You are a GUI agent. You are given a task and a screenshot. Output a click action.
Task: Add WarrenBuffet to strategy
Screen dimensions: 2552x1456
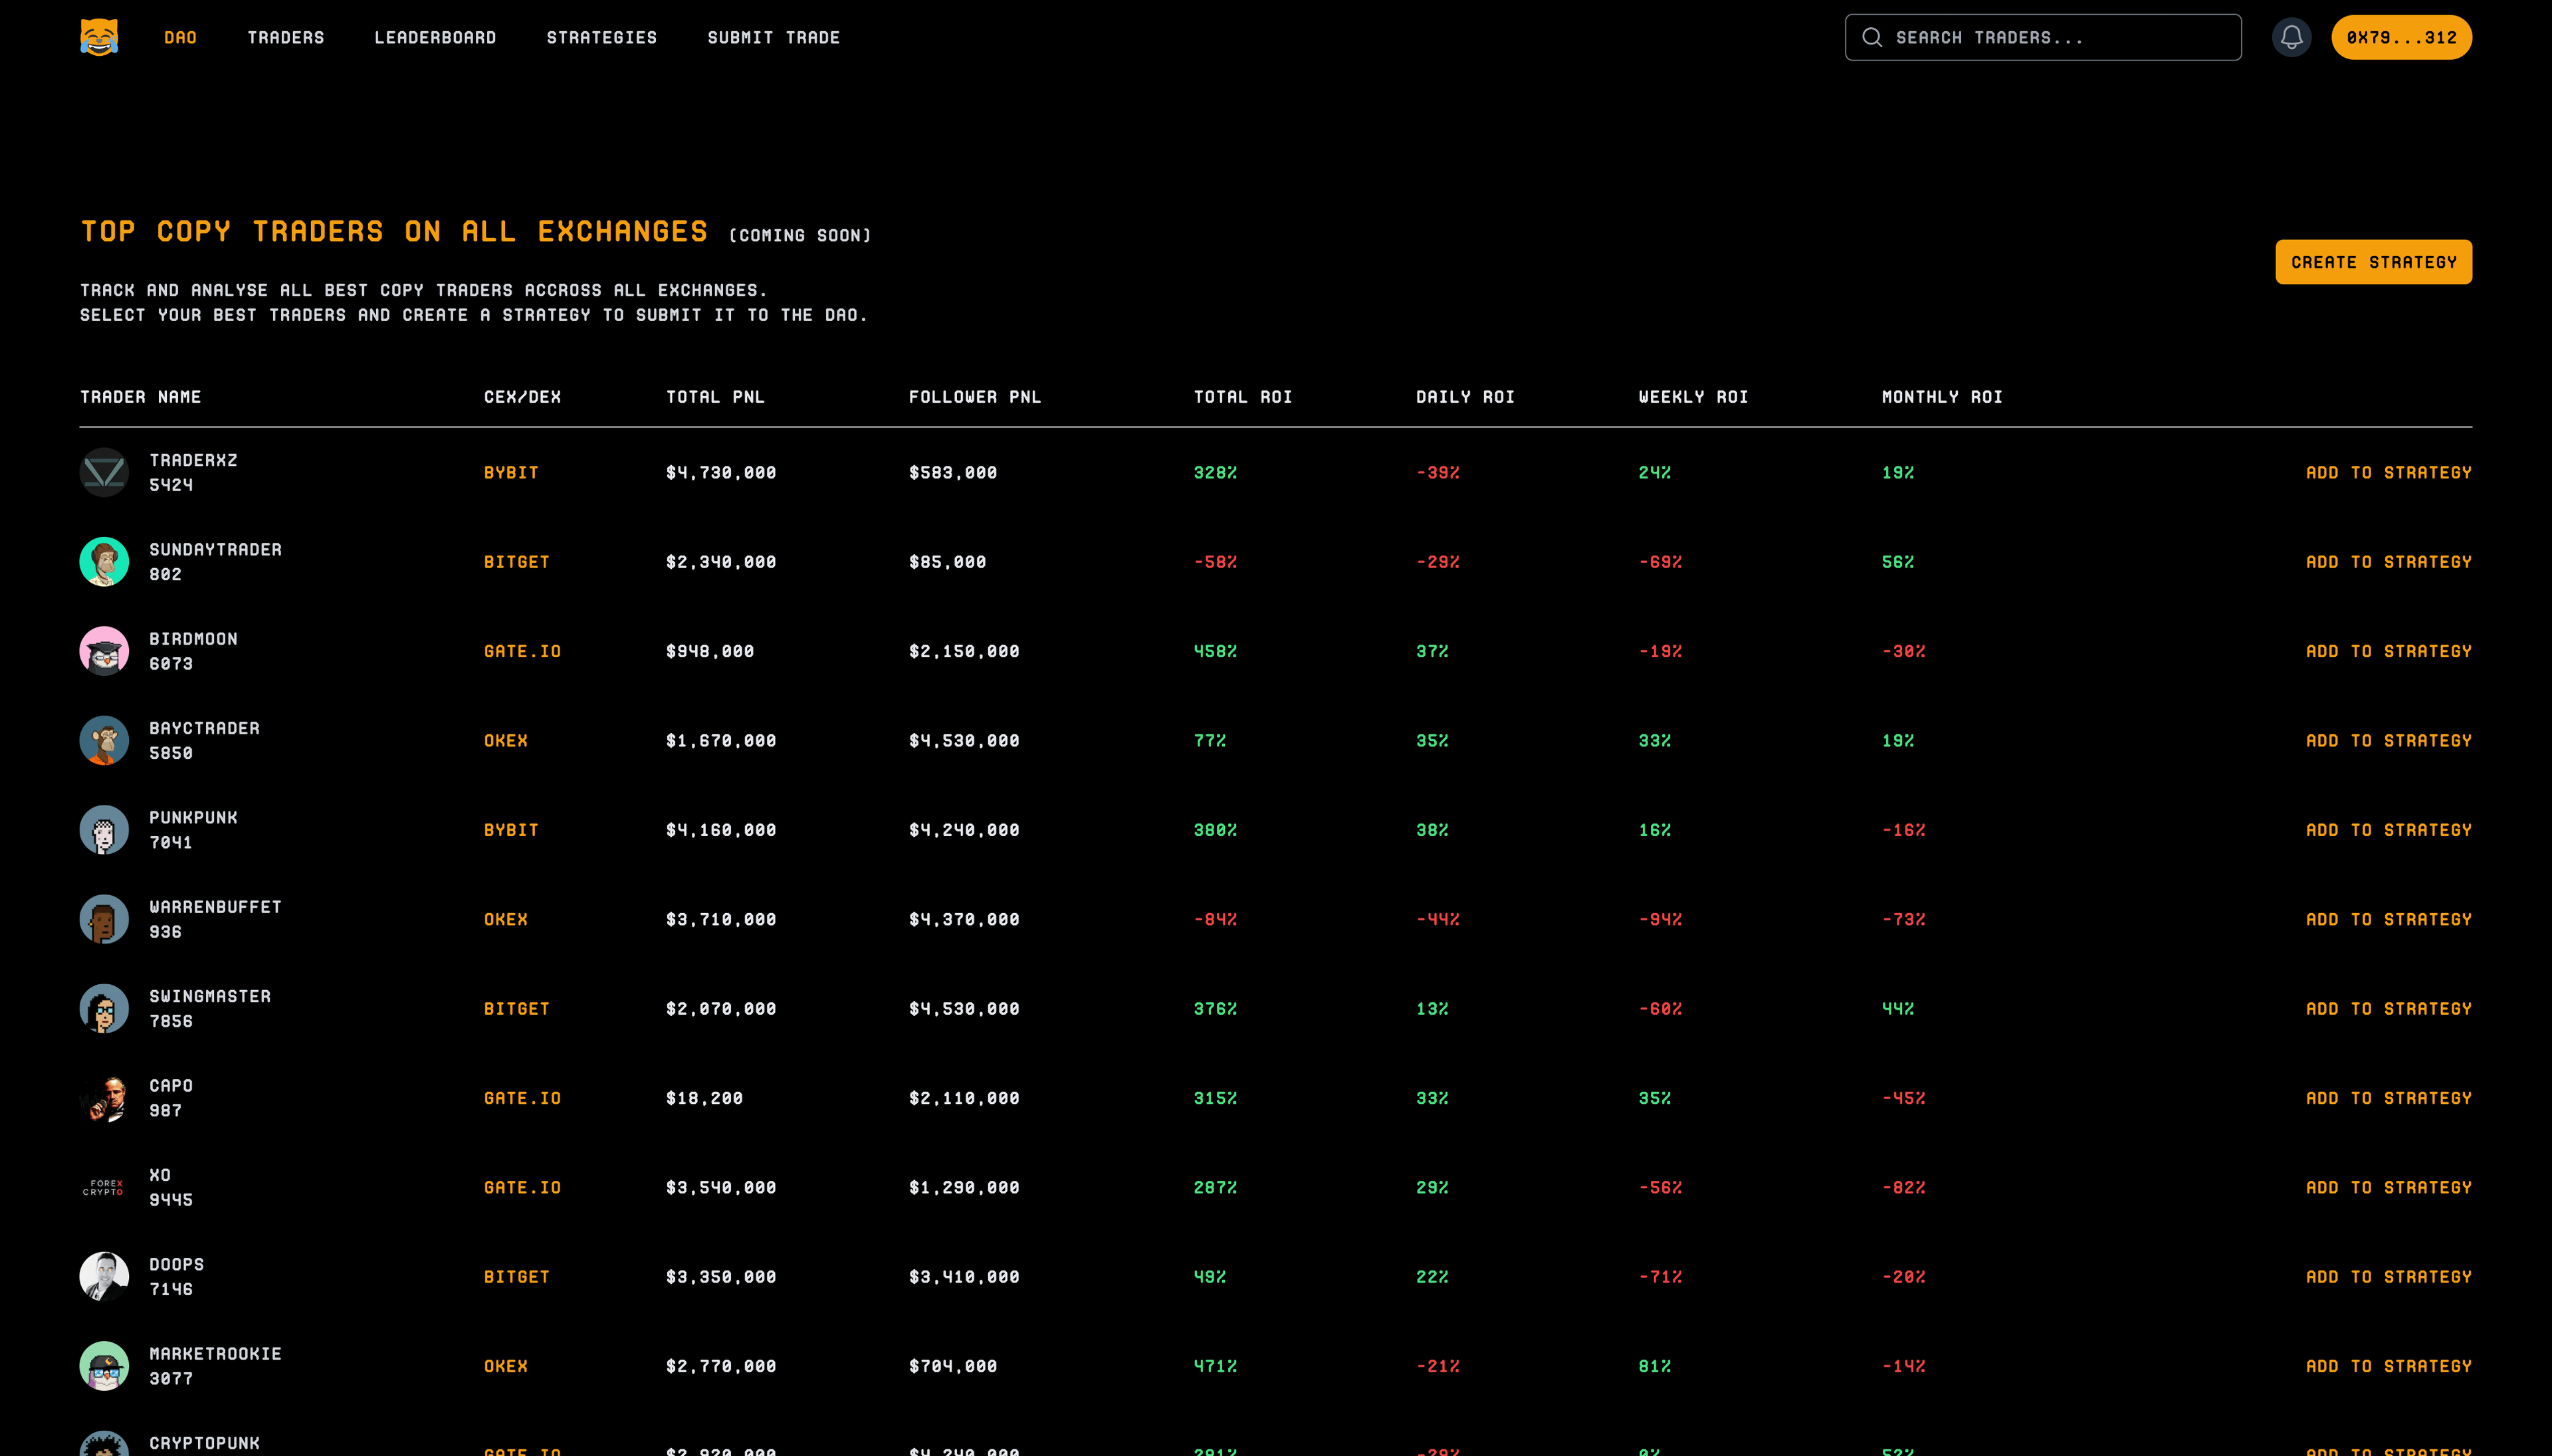point(2388,919)
